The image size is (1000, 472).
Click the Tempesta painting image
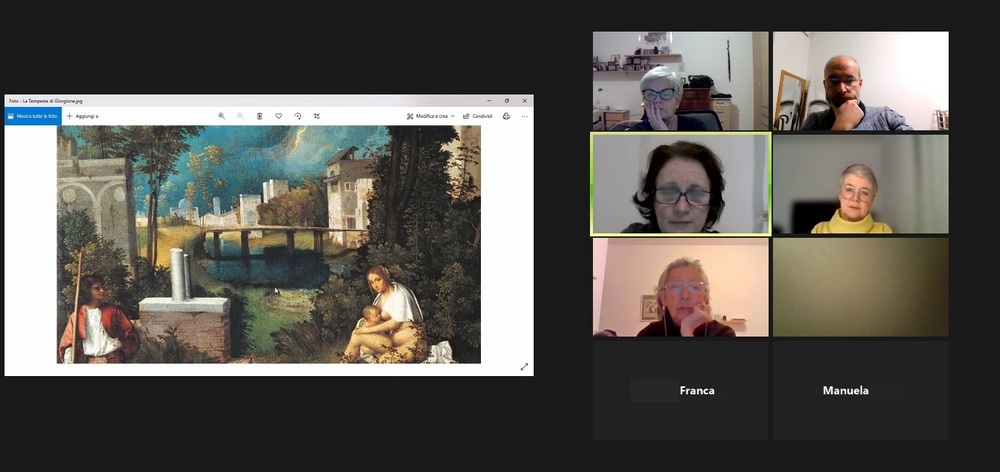coord(268,244)
